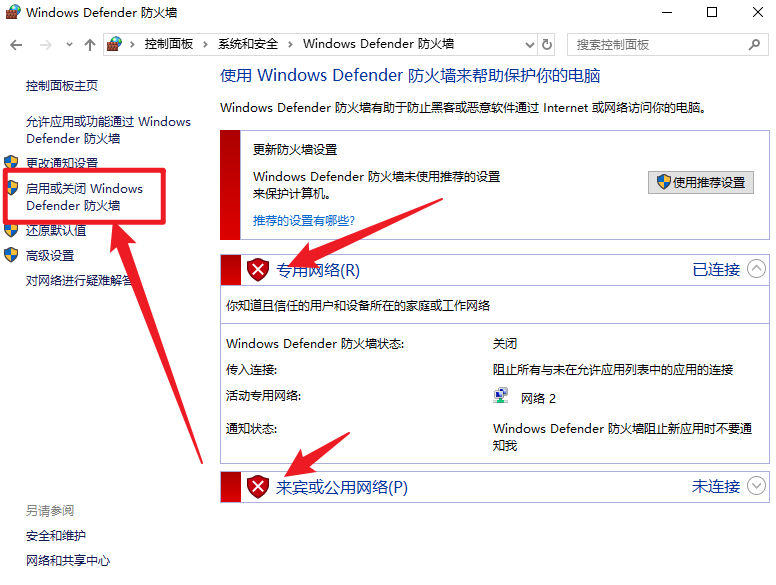The width and height of the screenshot is (776, 585).
Task: Click 关闭 firewall state value
Action: tap(505, 343)
